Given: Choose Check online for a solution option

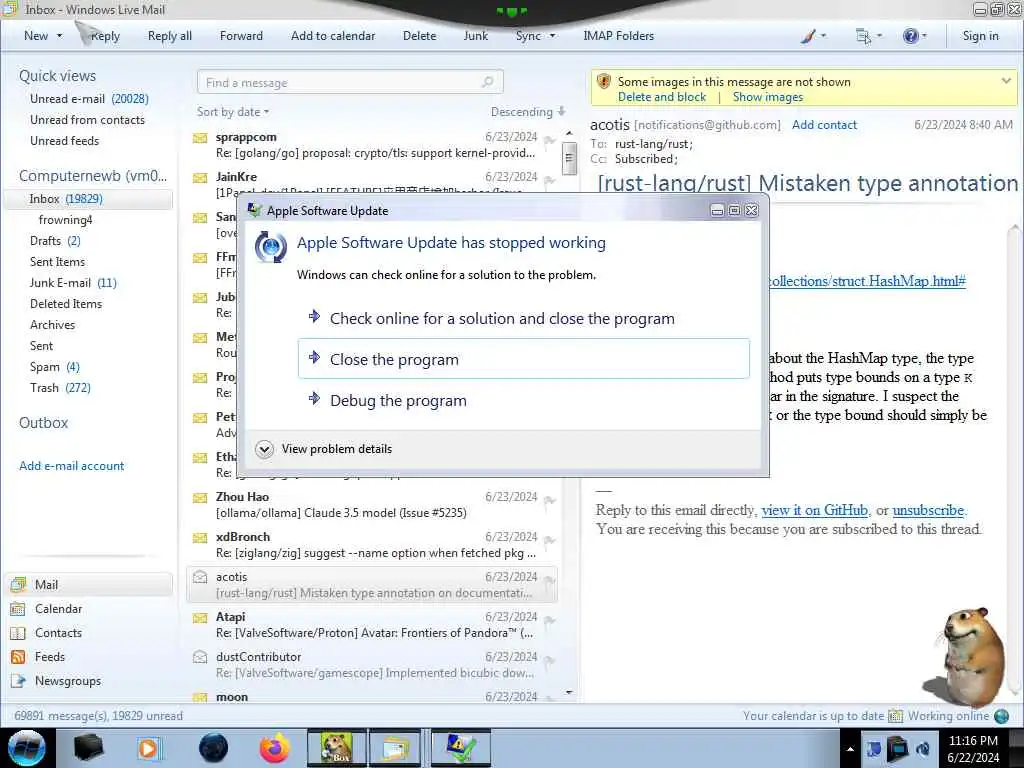Looking at the screenshot, I should (524, 318).
